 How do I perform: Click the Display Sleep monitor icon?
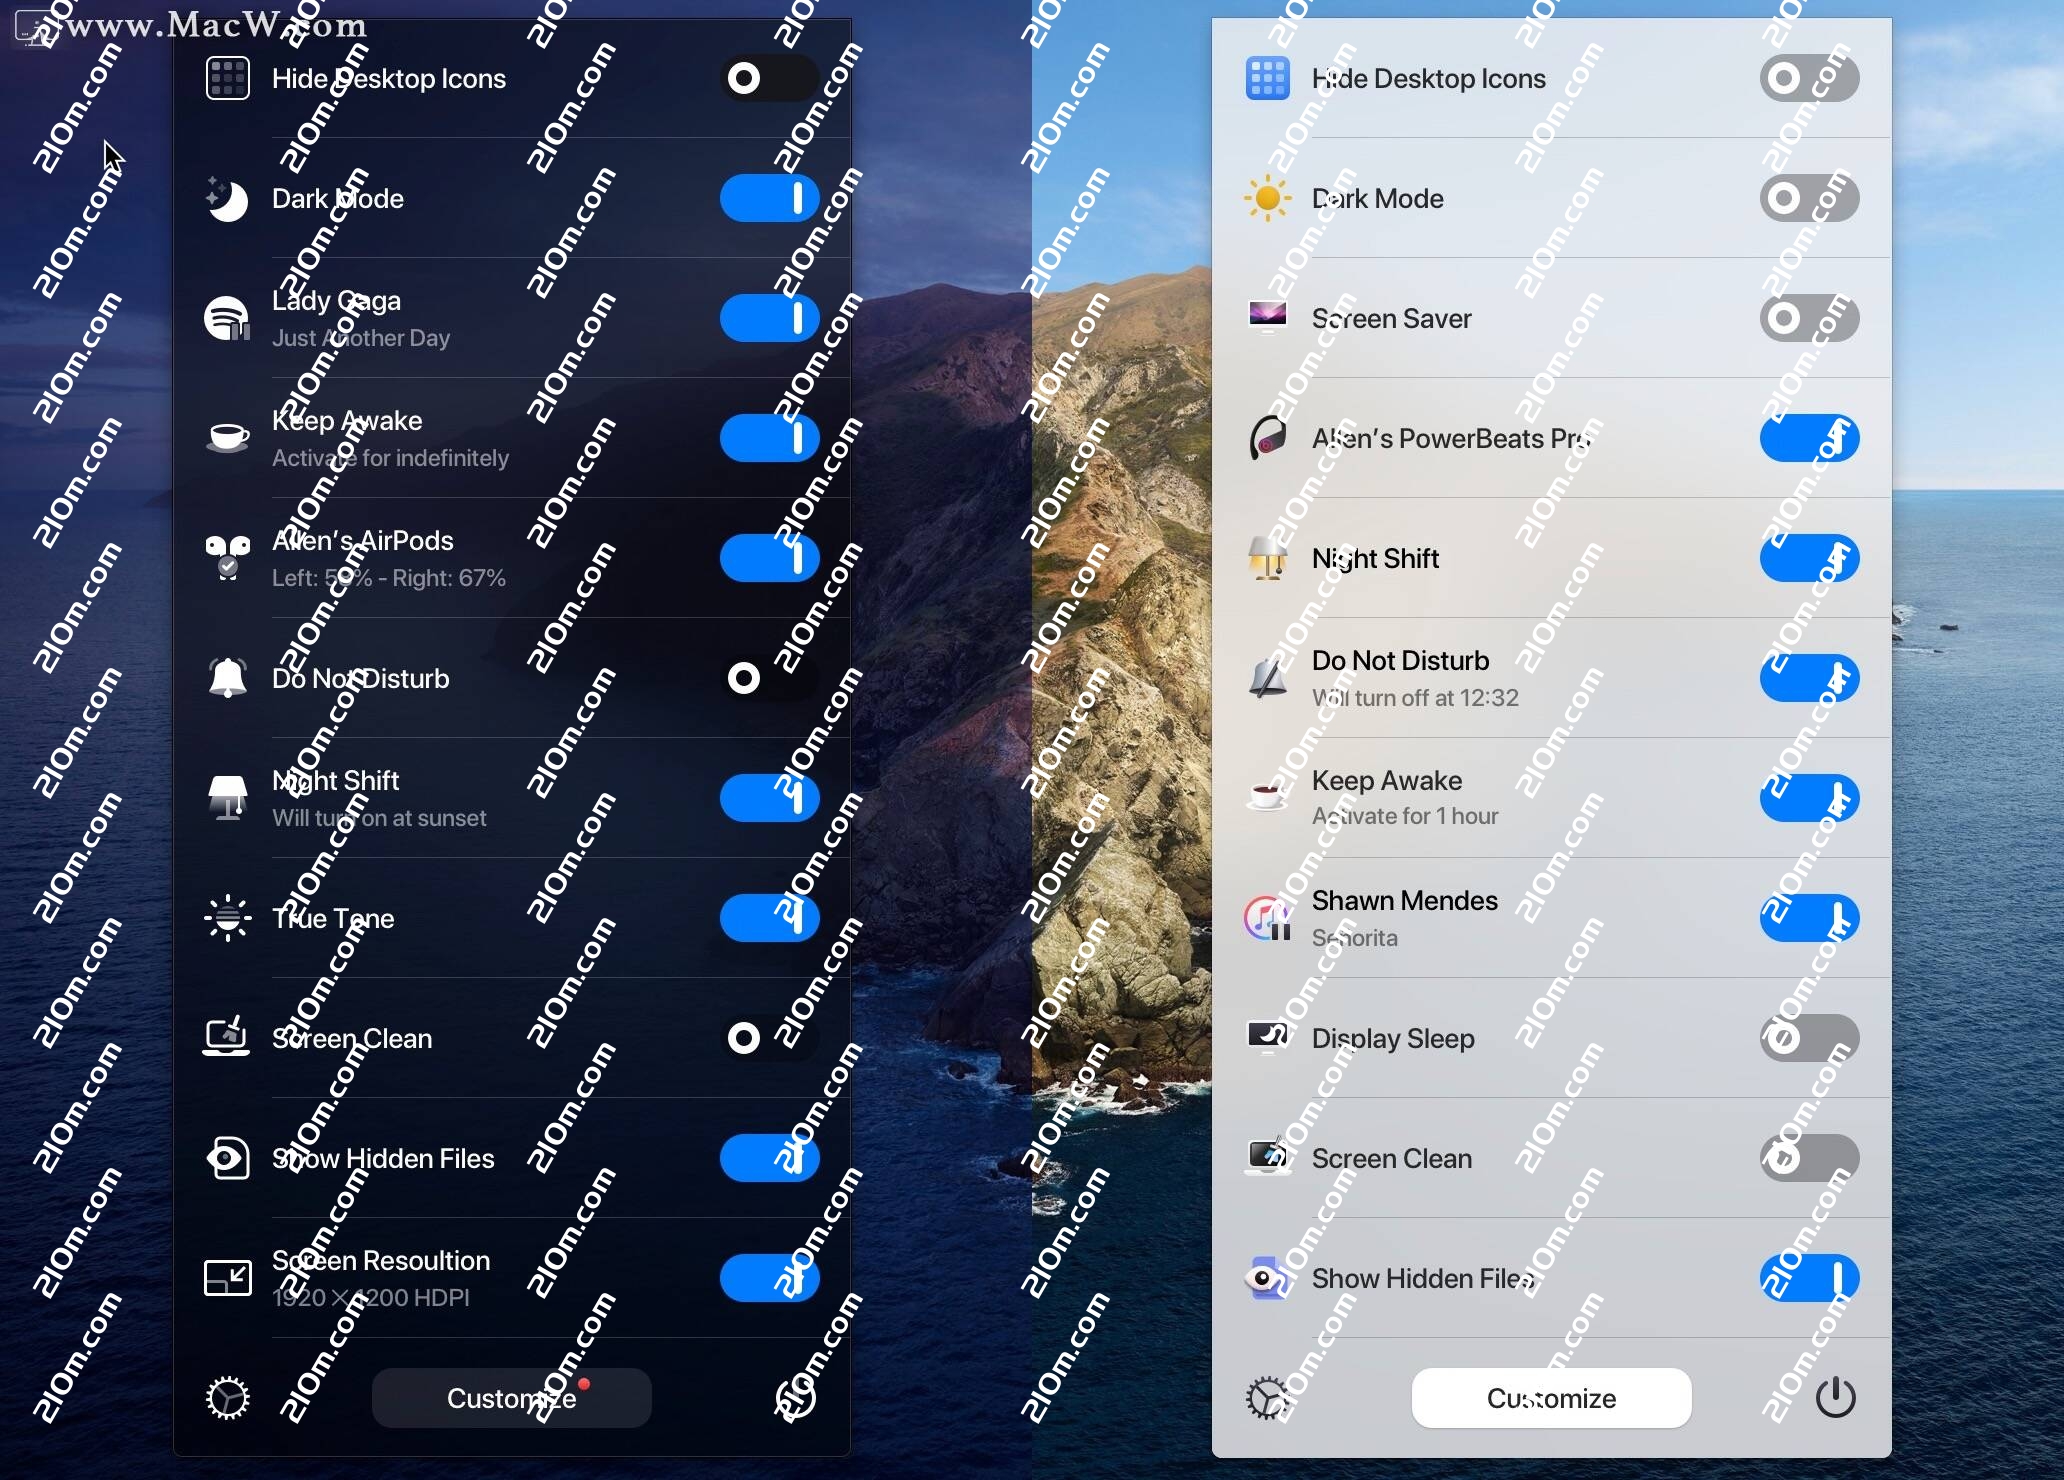pyautogui.click(x=1267, y=1036)
